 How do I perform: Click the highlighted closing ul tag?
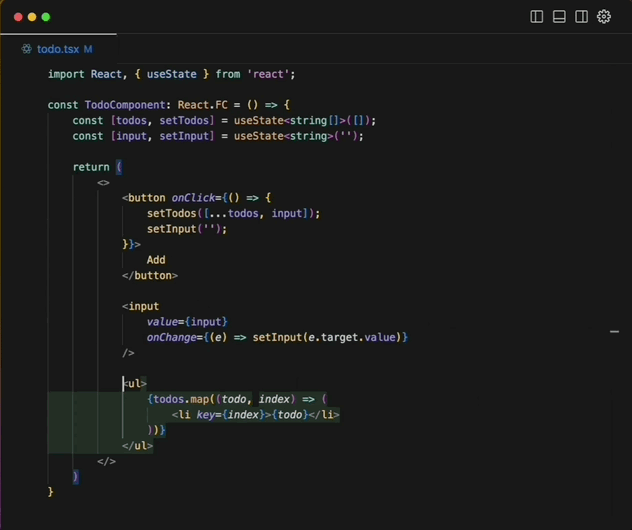[137, 445]
